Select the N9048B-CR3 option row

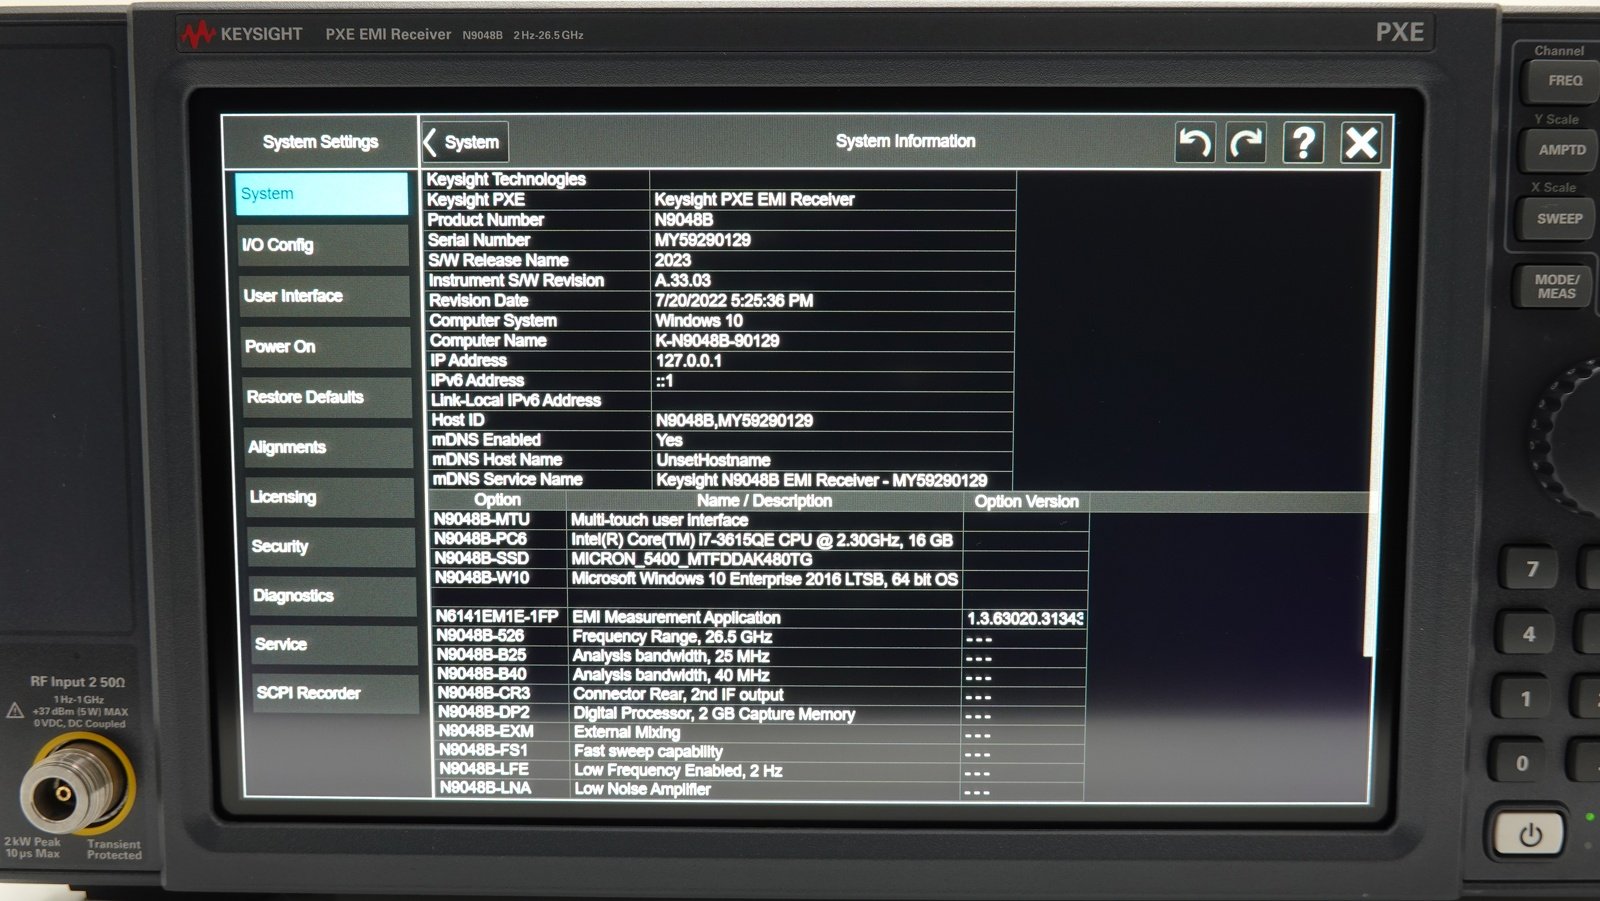(760, 694)
